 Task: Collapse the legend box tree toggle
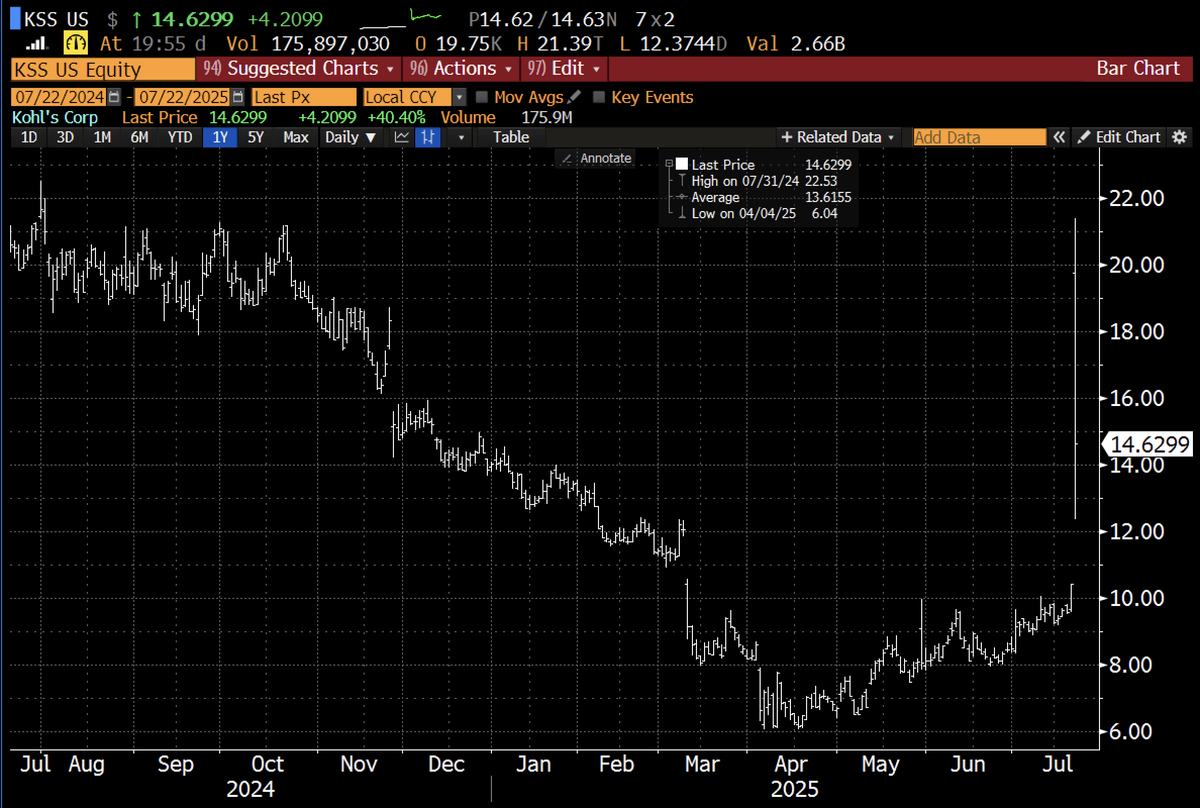click(x=668, y=164)
